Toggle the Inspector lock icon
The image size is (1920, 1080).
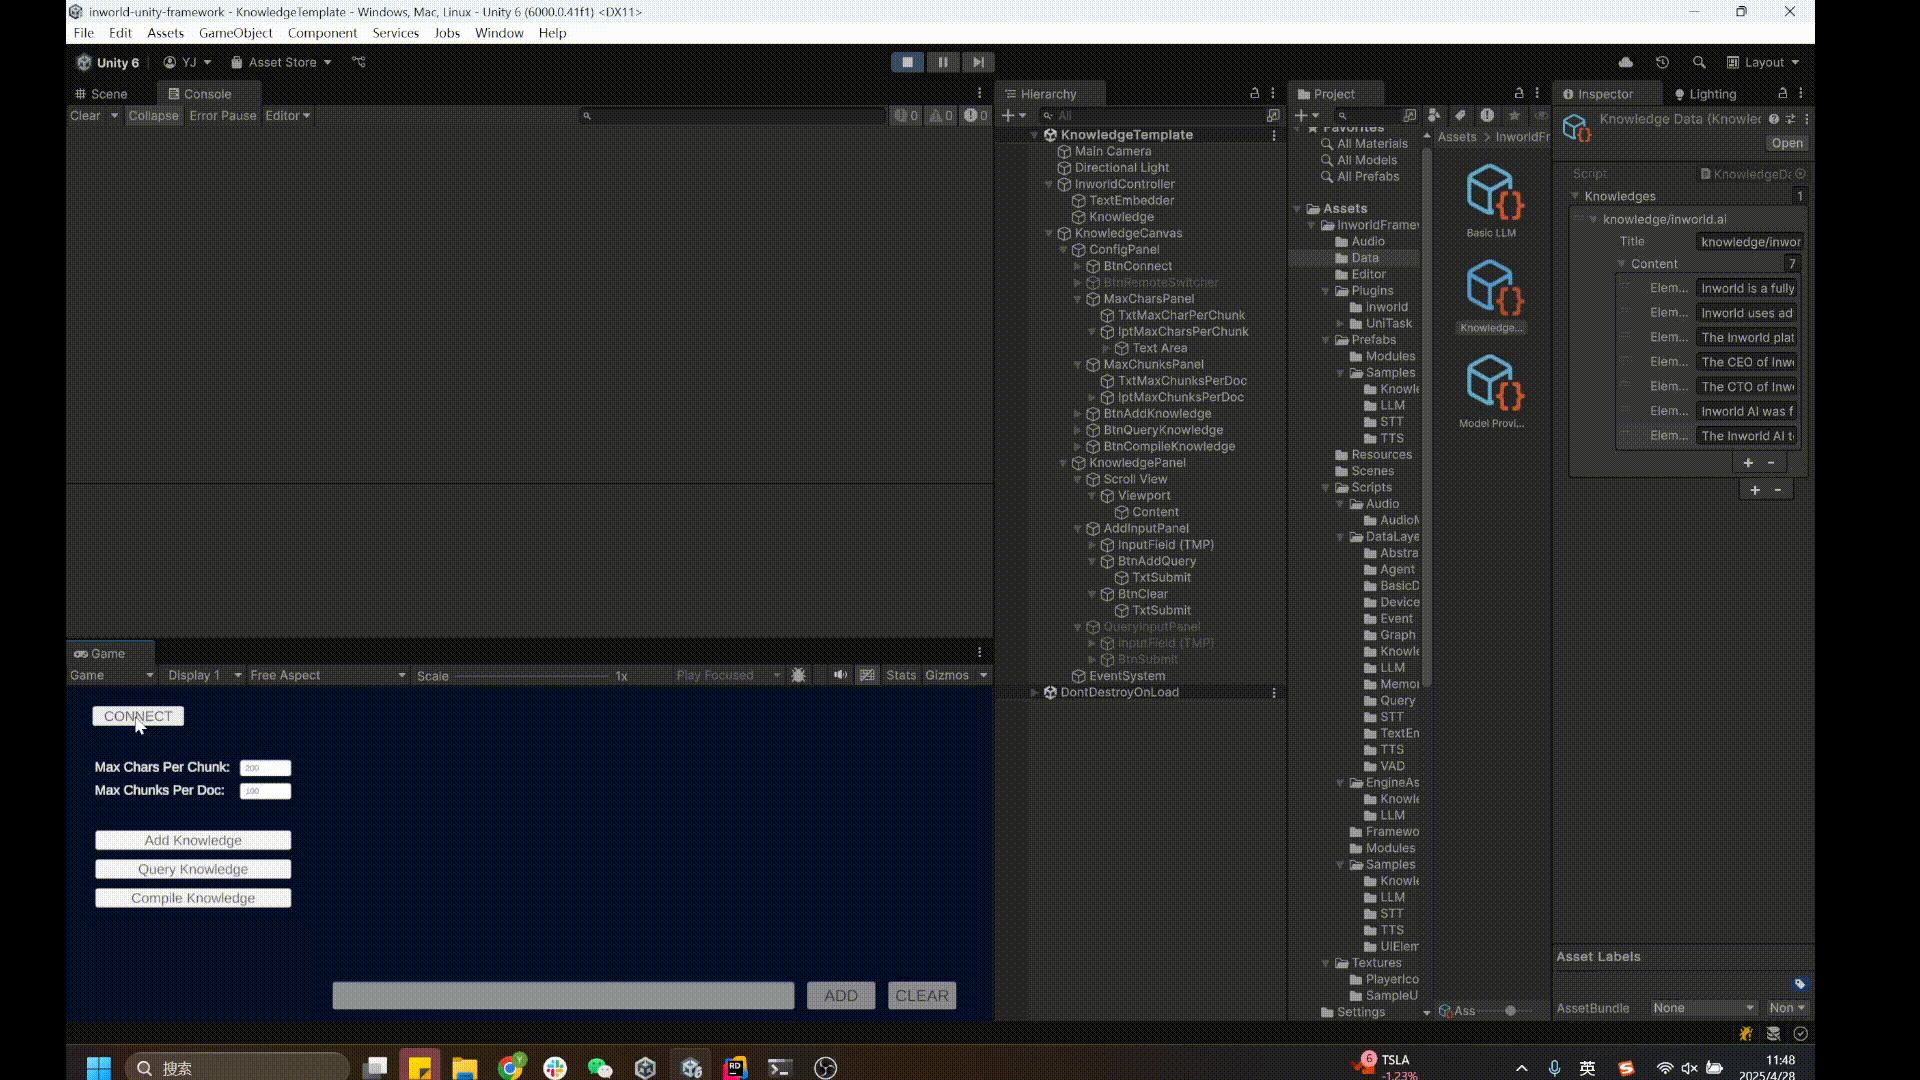1782,93
